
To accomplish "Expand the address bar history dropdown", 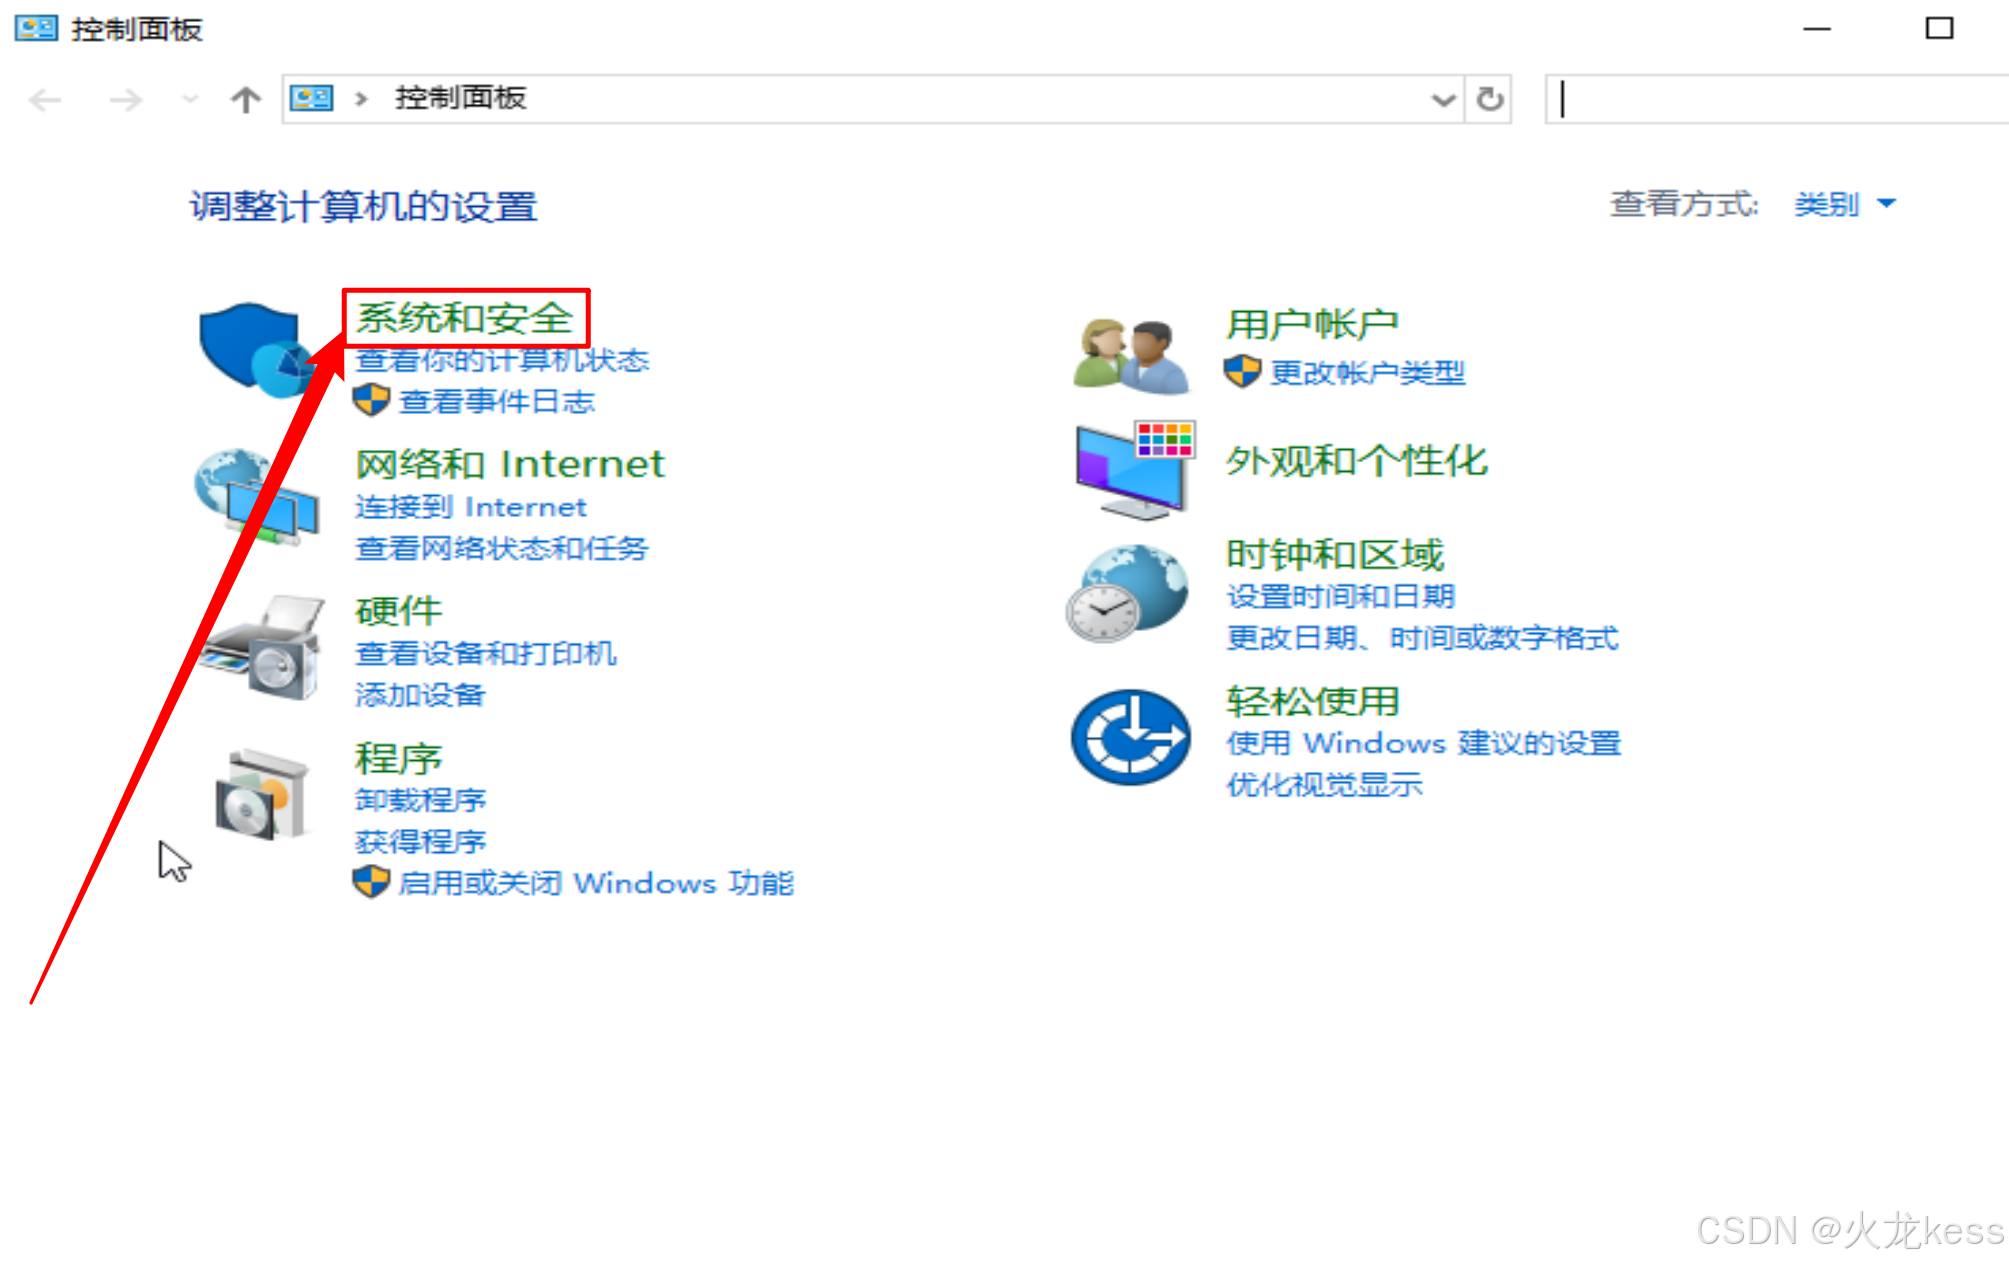I will pos(1442,99).
